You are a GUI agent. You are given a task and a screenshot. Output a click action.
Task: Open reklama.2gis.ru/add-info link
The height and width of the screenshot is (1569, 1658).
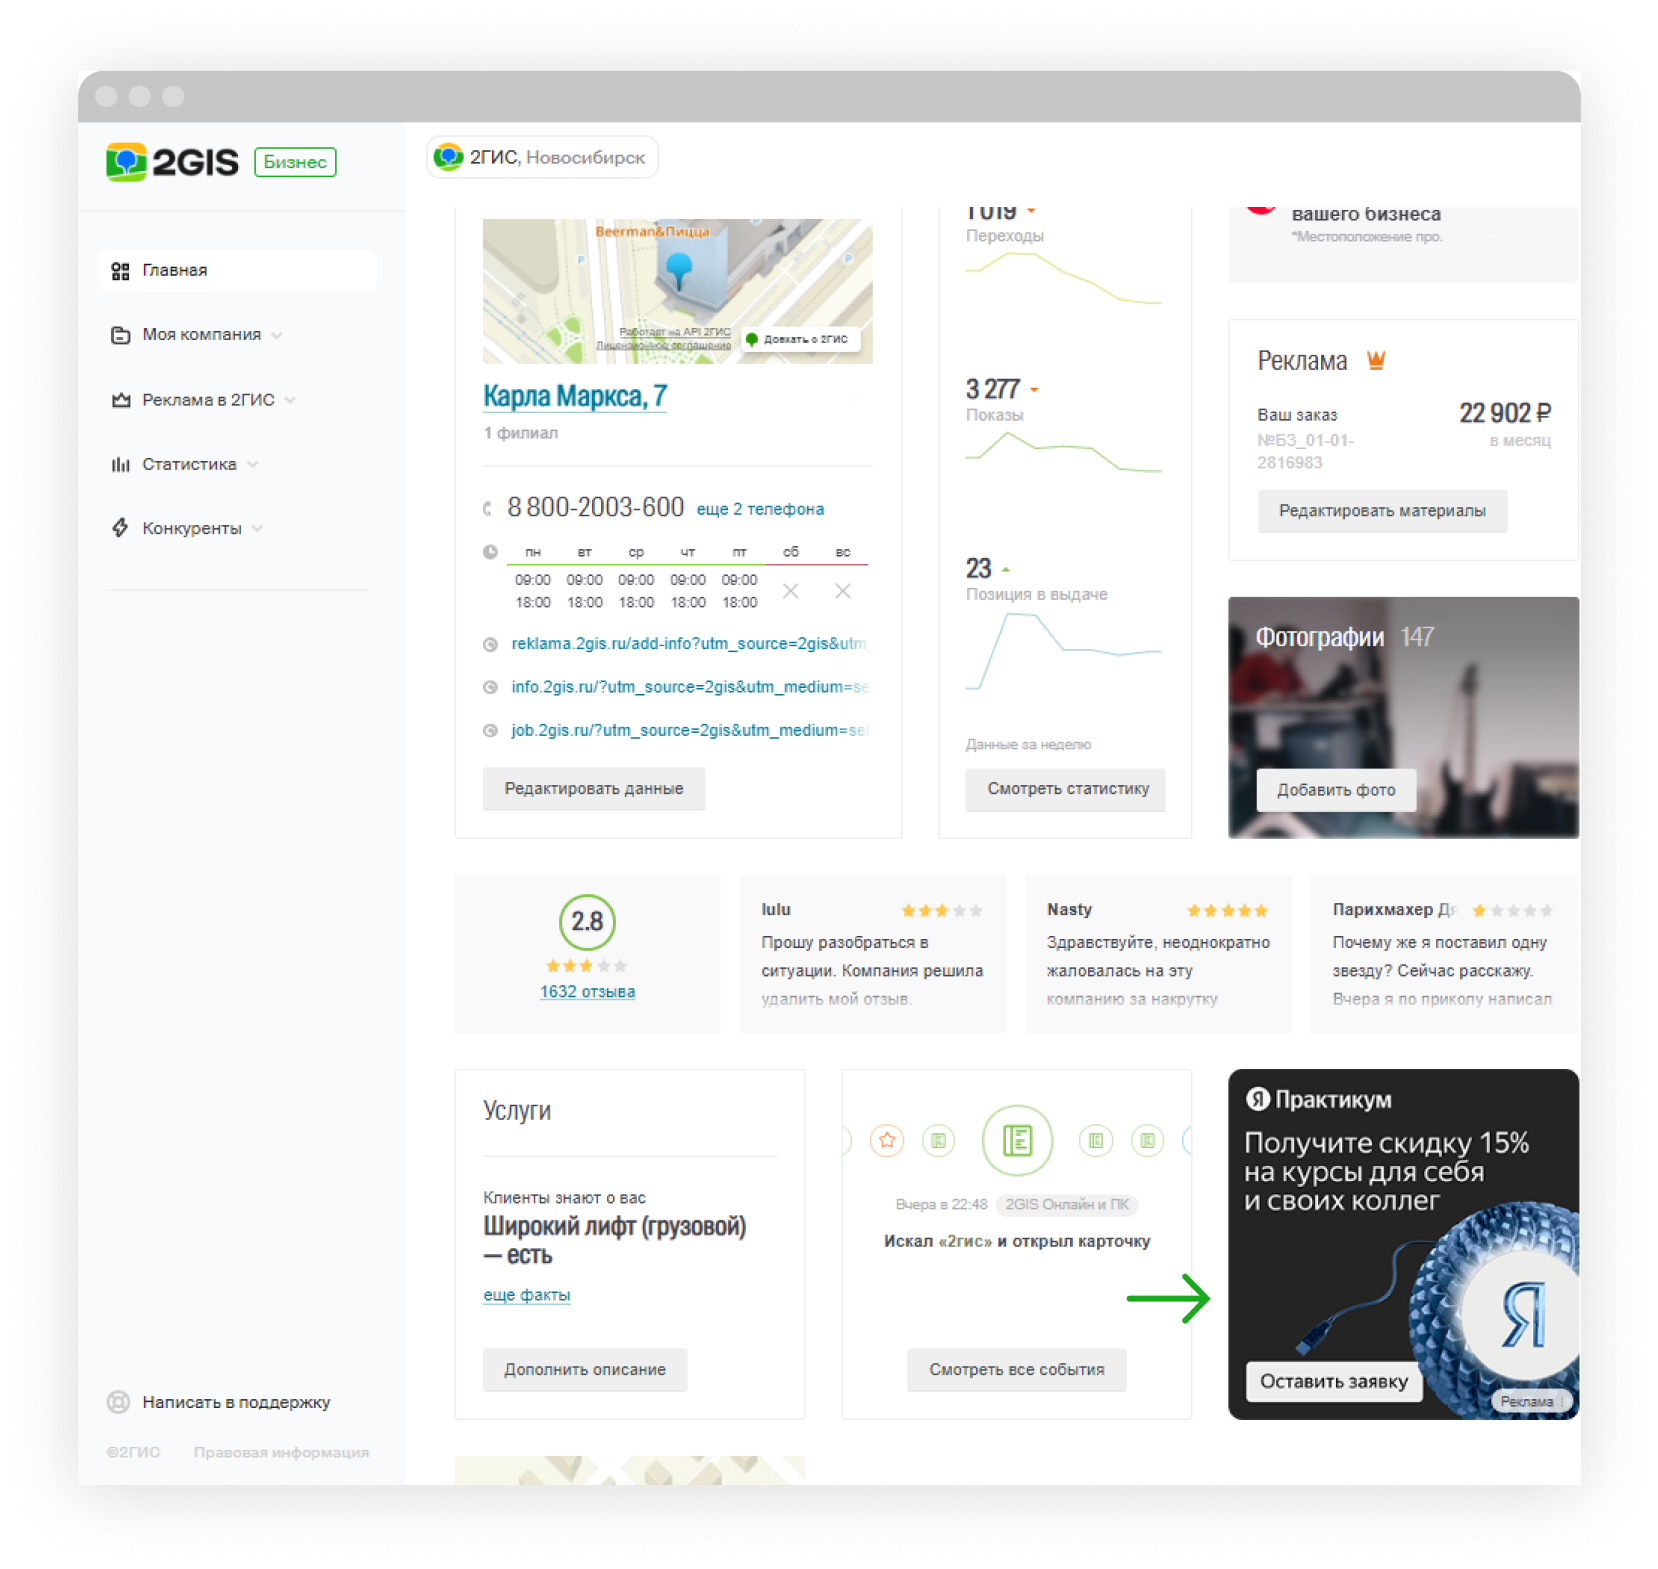[x=689, y=644]
